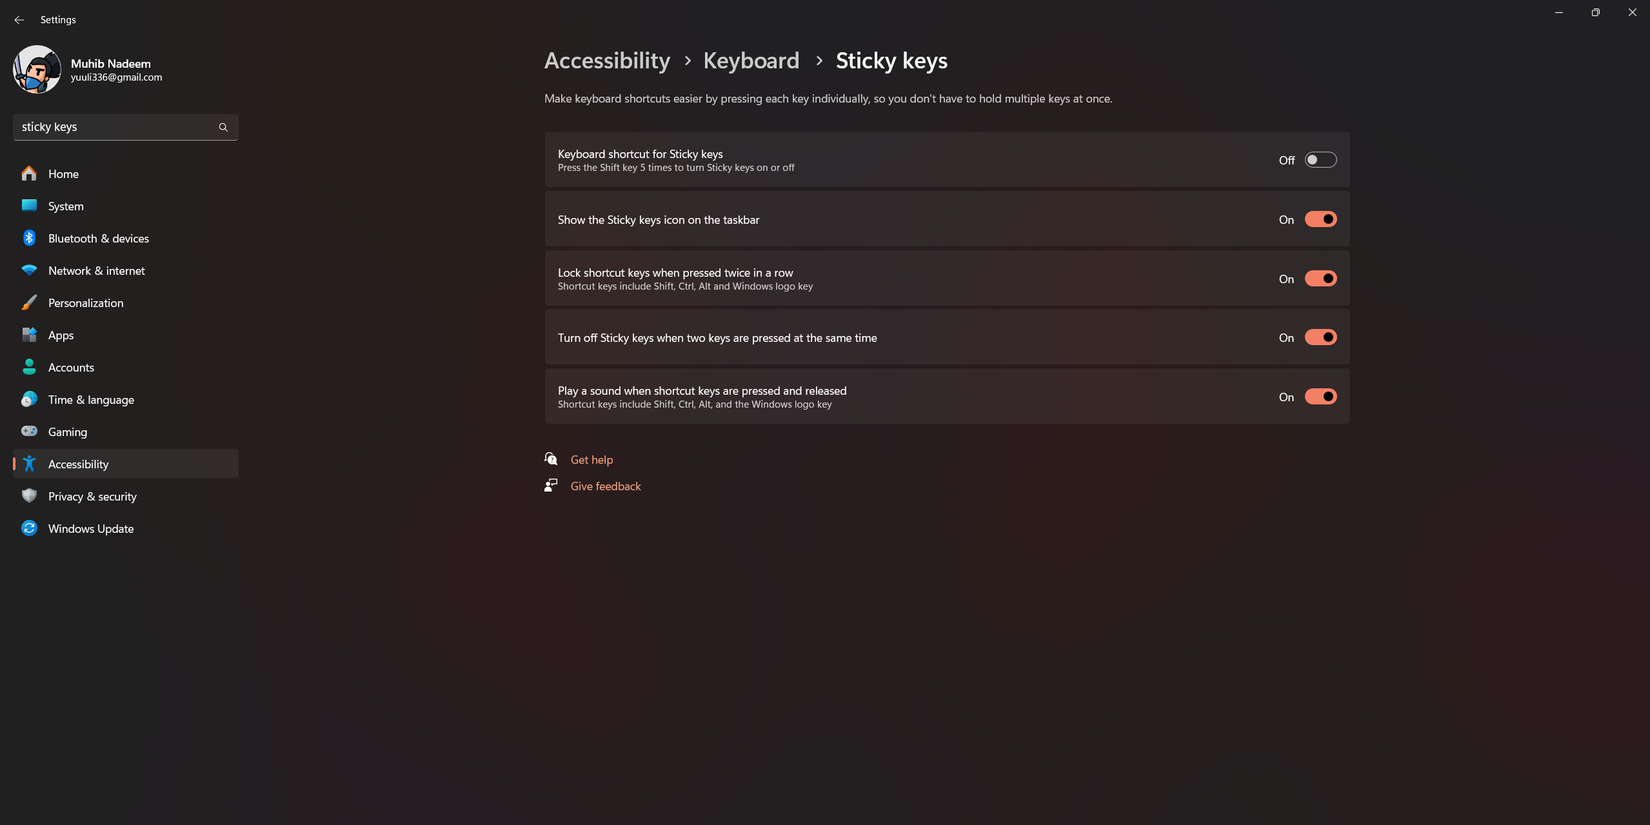Click the Gaming controller icon

[29, 431]
